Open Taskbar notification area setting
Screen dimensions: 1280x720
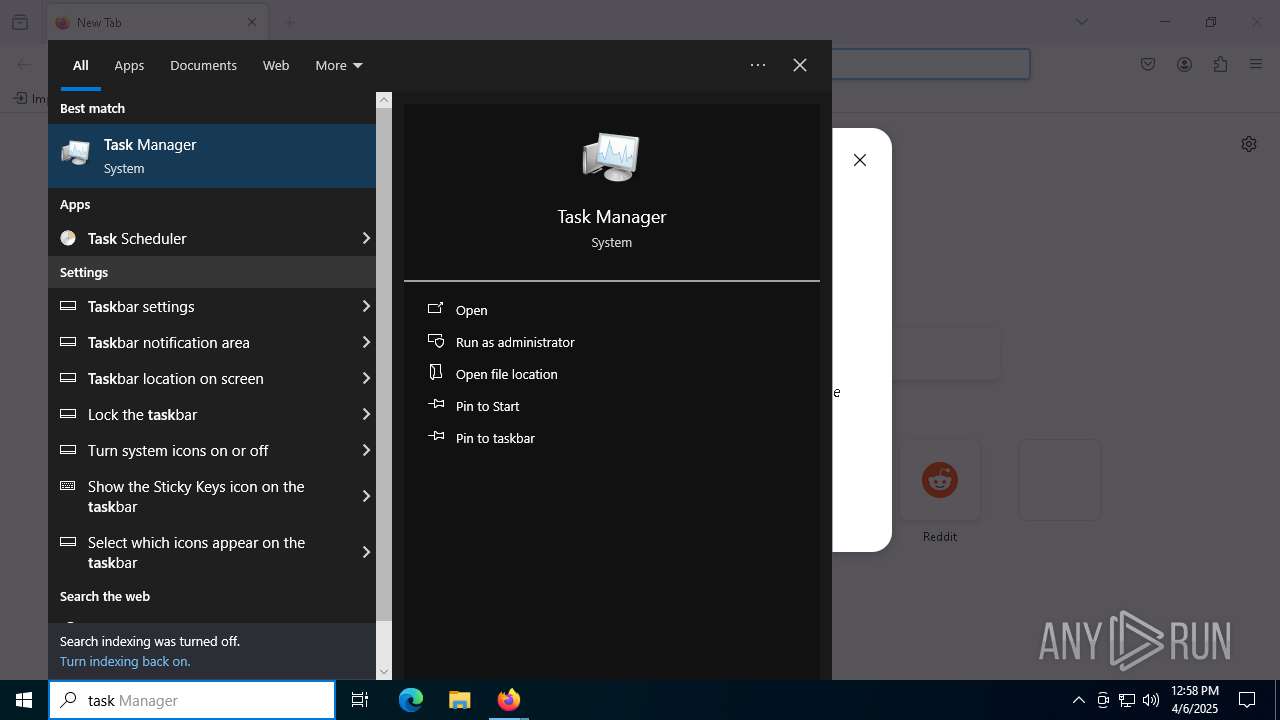point(200,342)
